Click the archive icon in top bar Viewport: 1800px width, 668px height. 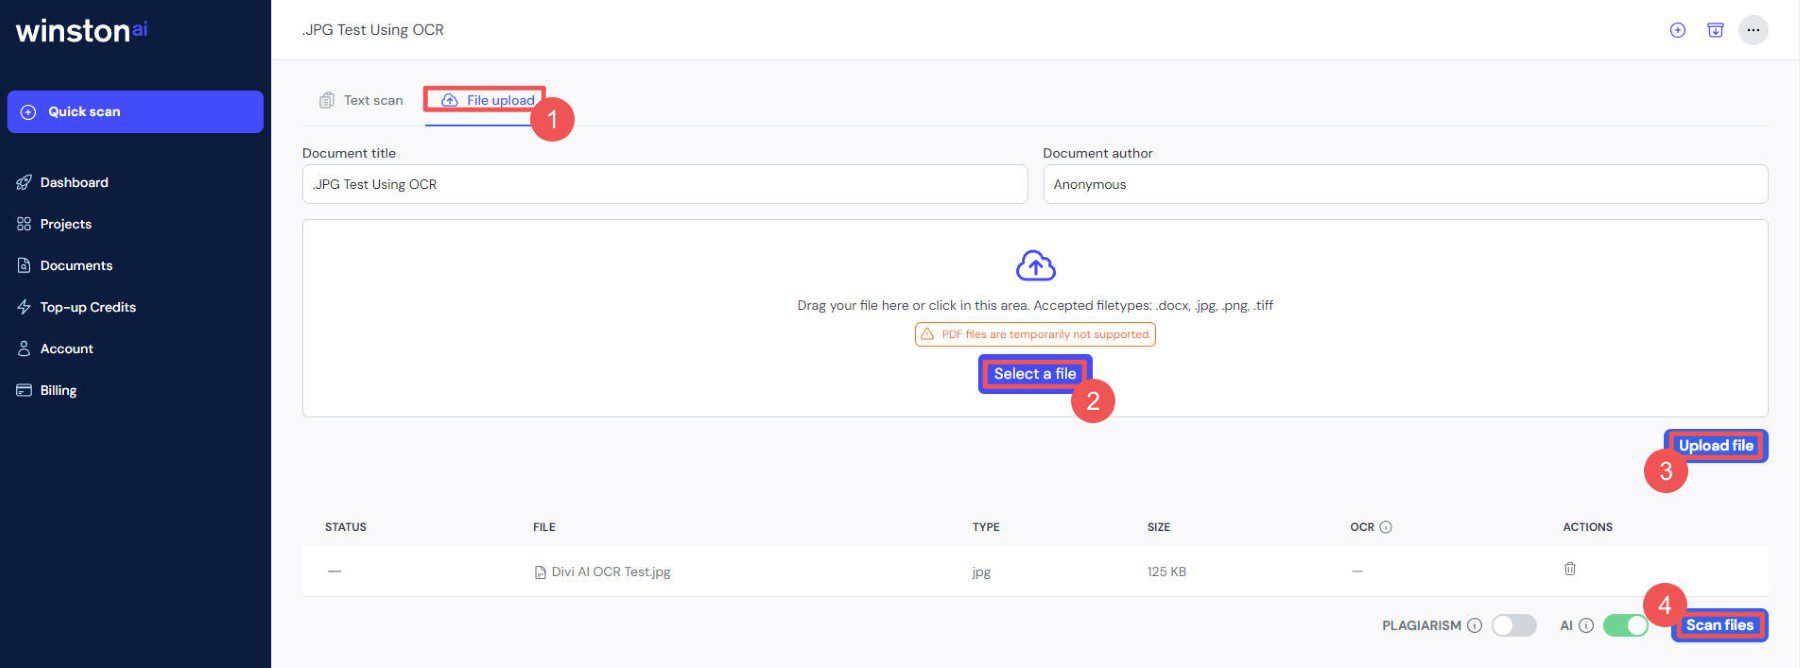click(1715, 30)
